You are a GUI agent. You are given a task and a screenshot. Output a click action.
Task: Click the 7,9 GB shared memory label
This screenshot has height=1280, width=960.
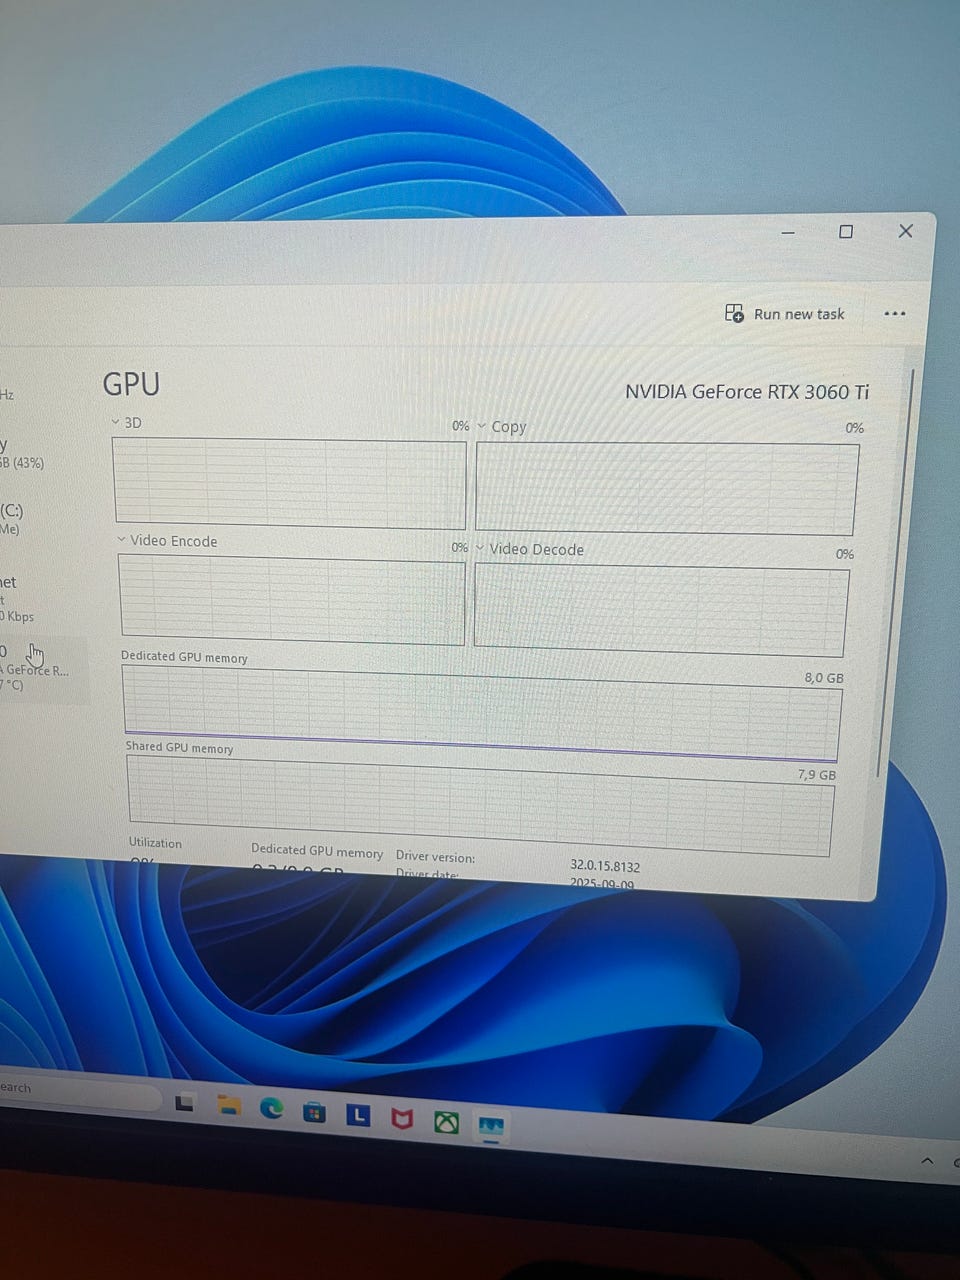pos(817,775)
